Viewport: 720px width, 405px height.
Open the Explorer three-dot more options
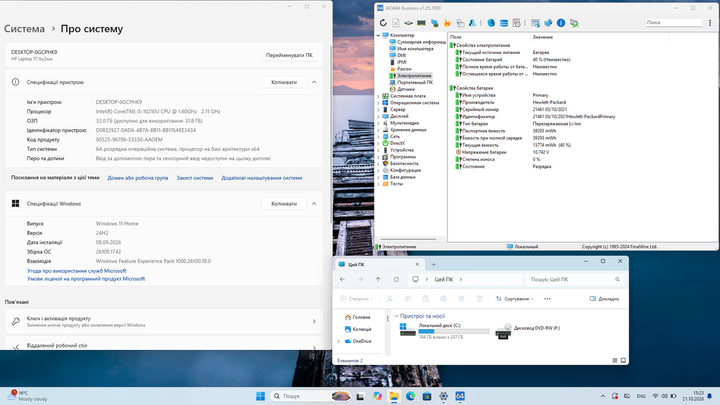547,298
